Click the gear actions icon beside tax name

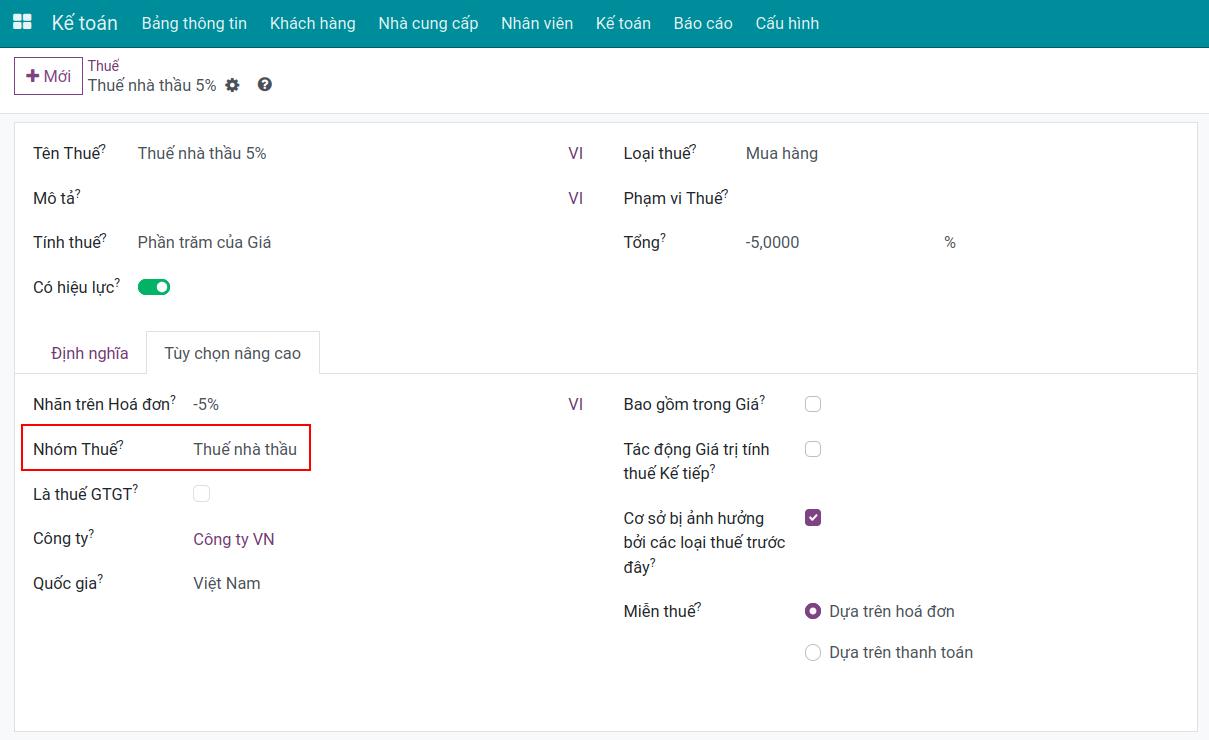tap(233, 85)
